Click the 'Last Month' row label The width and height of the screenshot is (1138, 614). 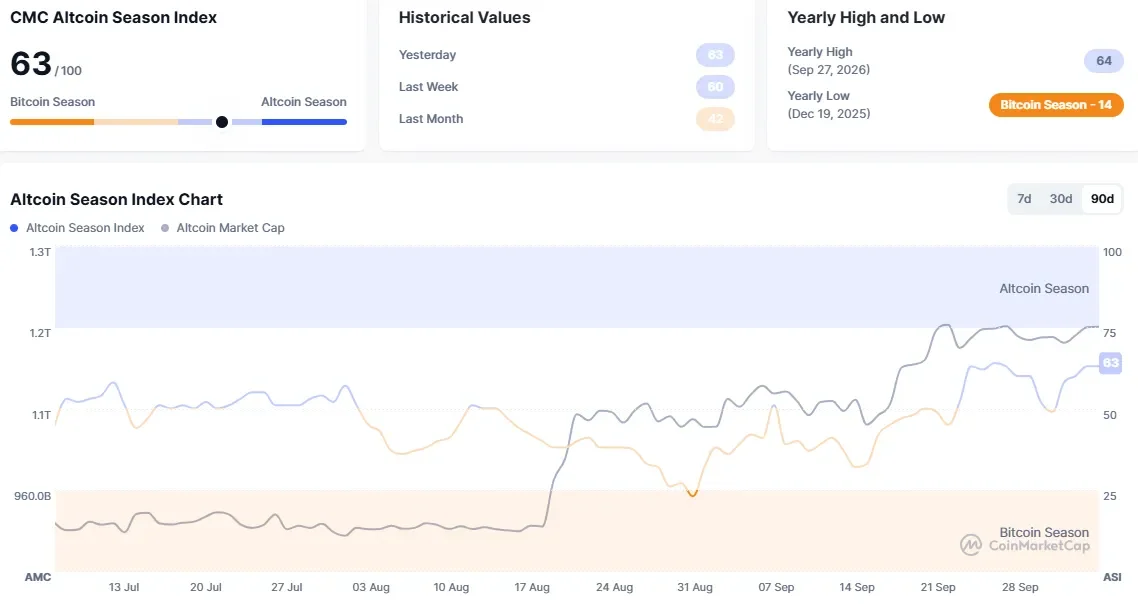pyautogui.click(x=430, y=119)
